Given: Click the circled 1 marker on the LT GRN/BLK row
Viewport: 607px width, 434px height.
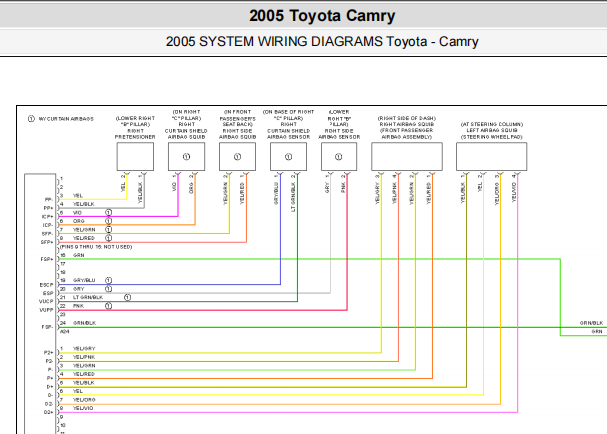Looking at the screenshot, I should click(x=127, y=297).
